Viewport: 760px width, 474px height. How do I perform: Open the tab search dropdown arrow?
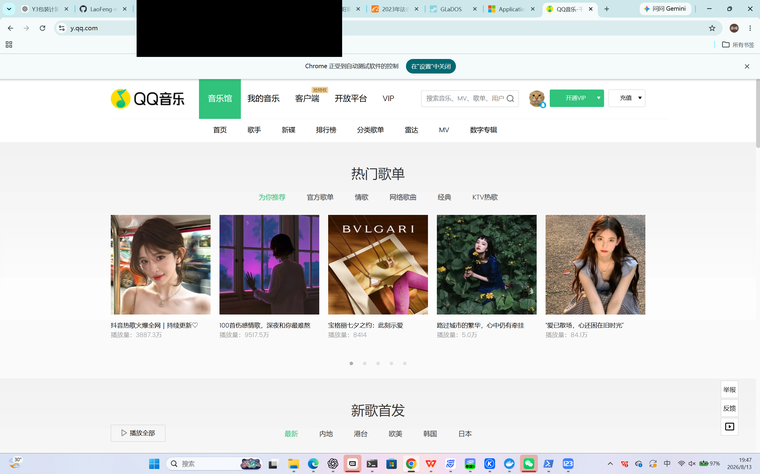9,9
